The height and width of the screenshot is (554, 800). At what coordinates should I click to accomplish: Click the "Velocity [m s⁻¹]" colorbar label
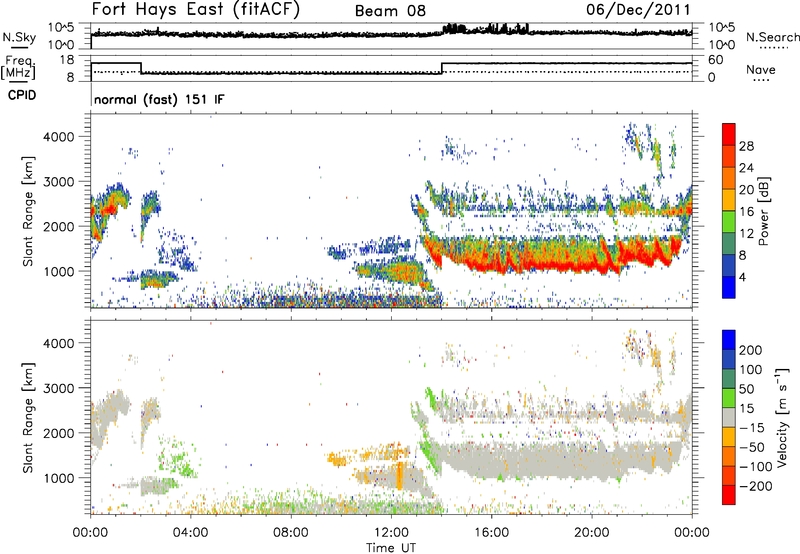pyautogui.click(x=783, y=418)
